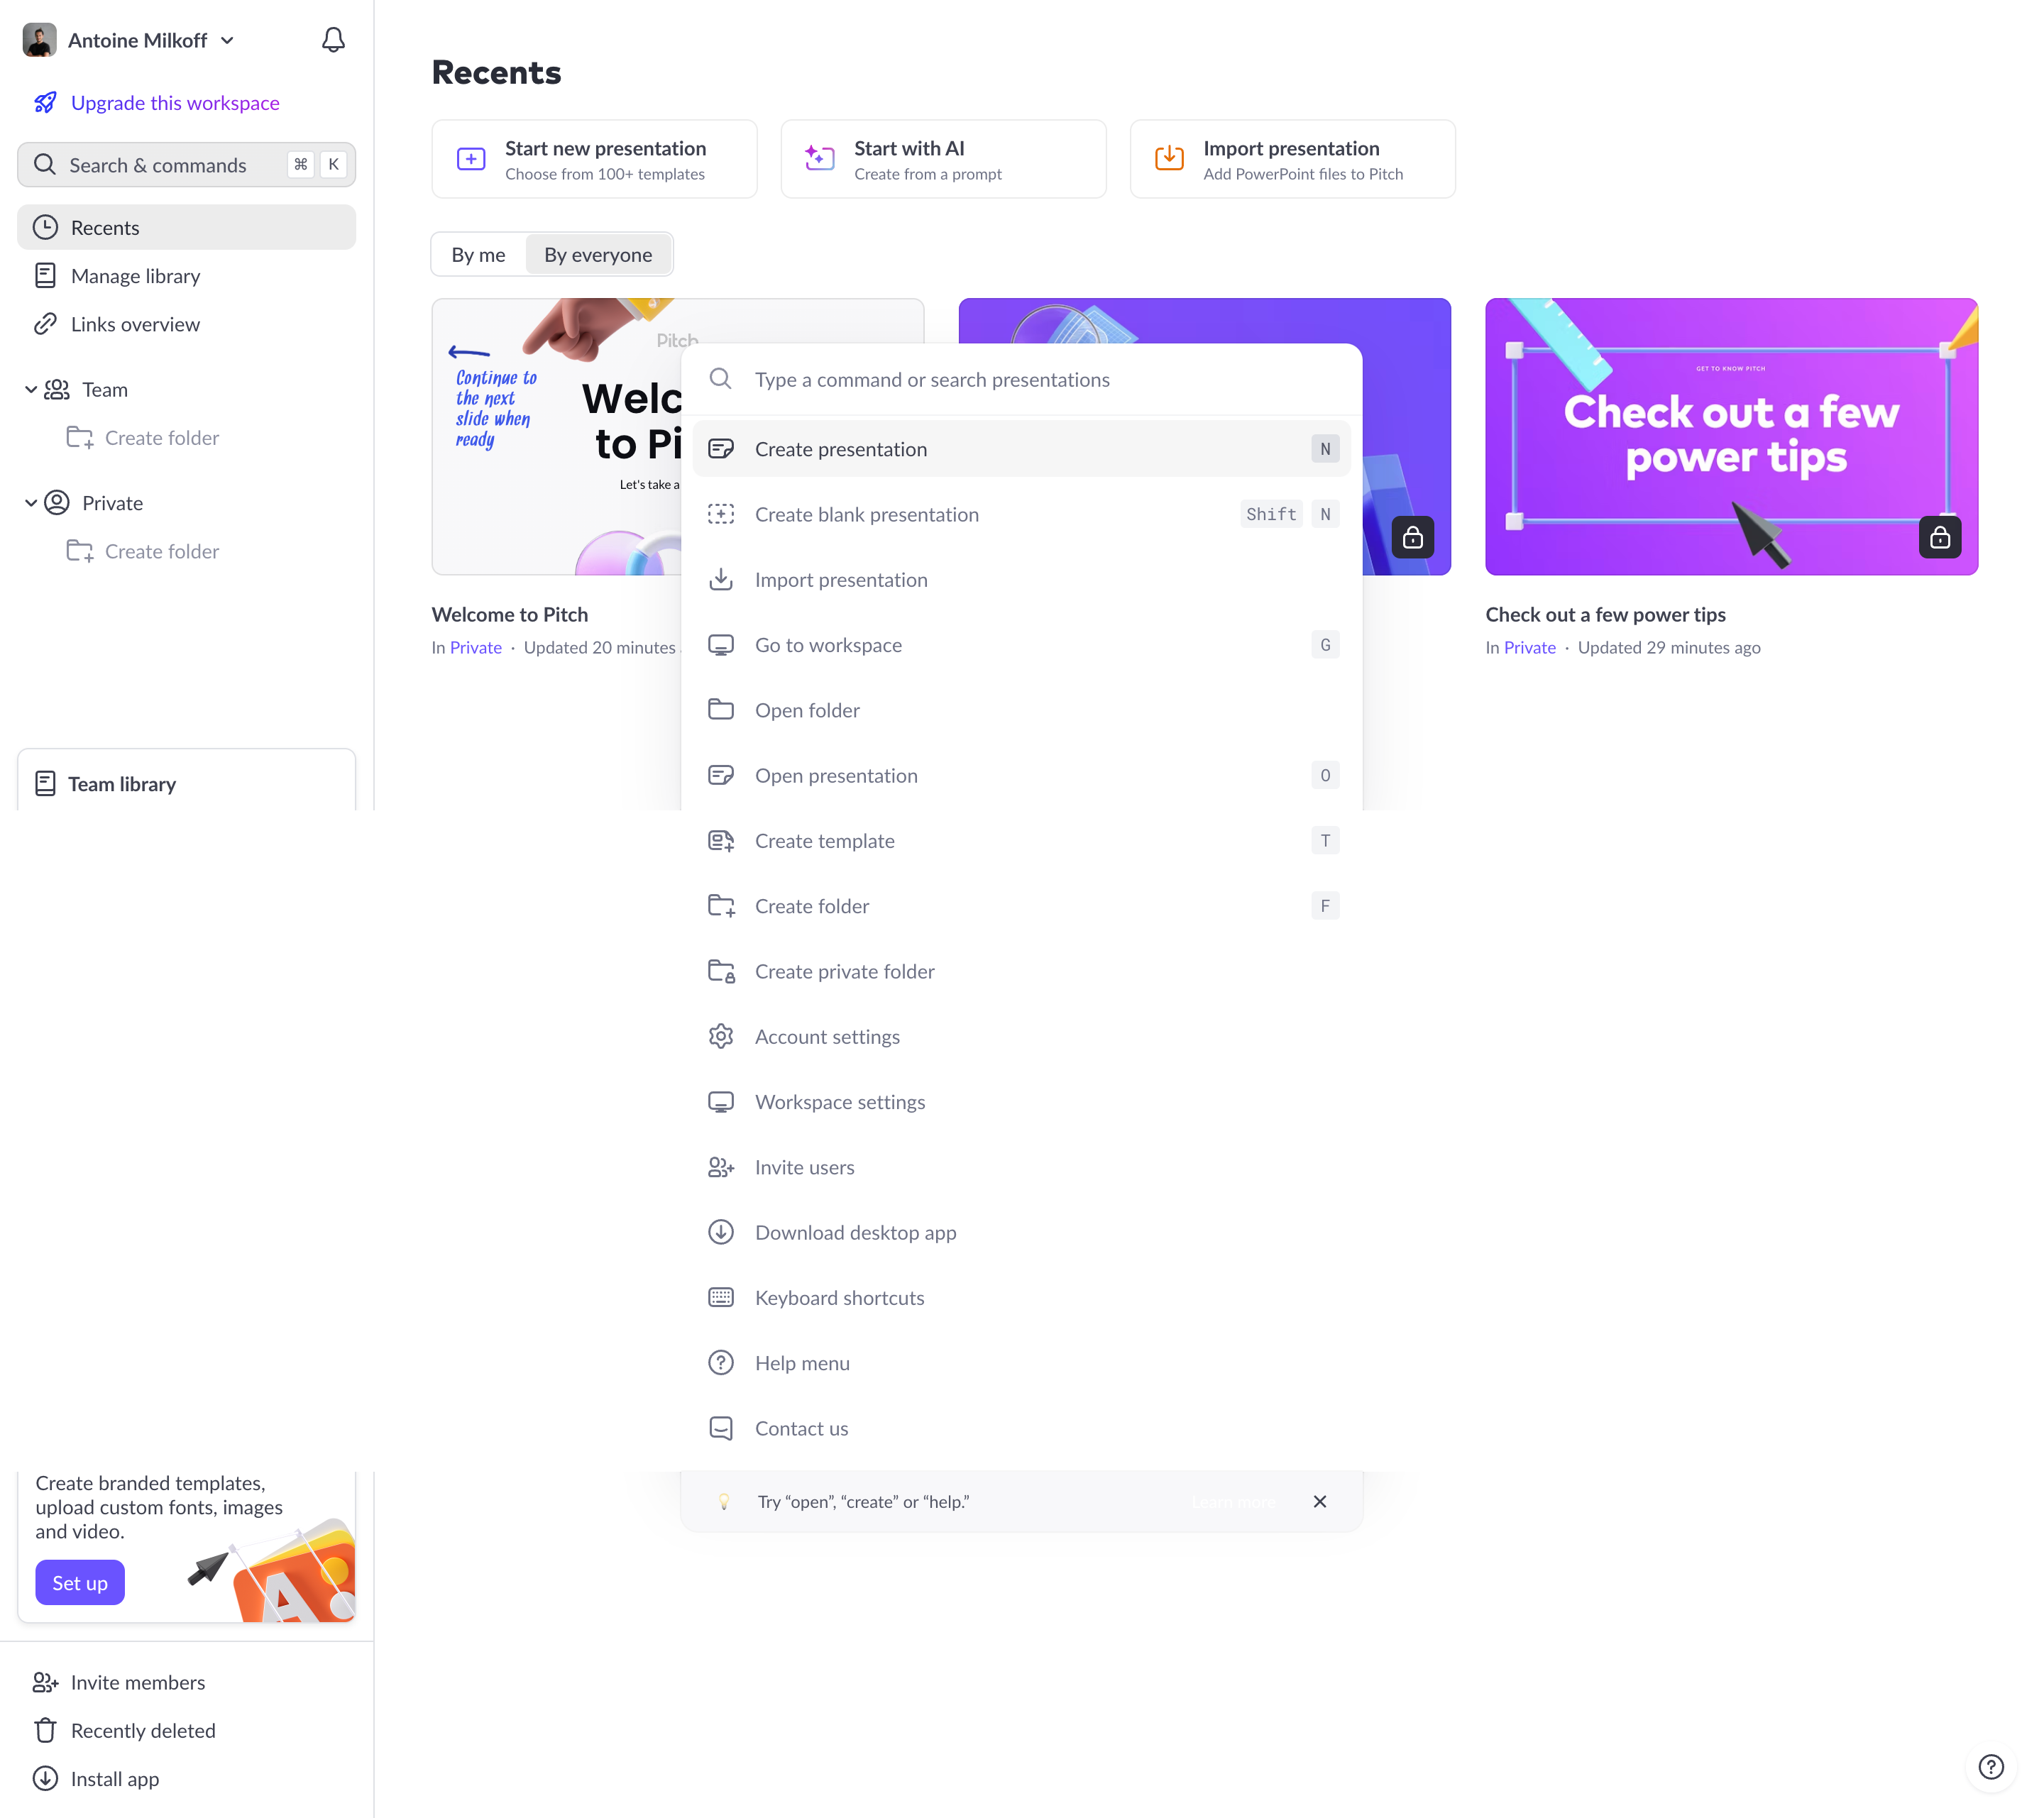
Task: Click the Go to workspace monitor icon
Action: click(x=721, y=645)
